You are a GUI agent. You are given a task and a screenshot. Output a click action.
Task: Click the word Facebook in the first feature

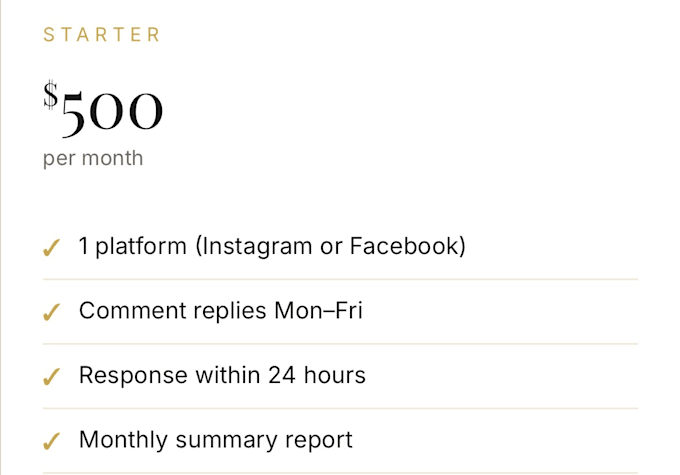404,246
